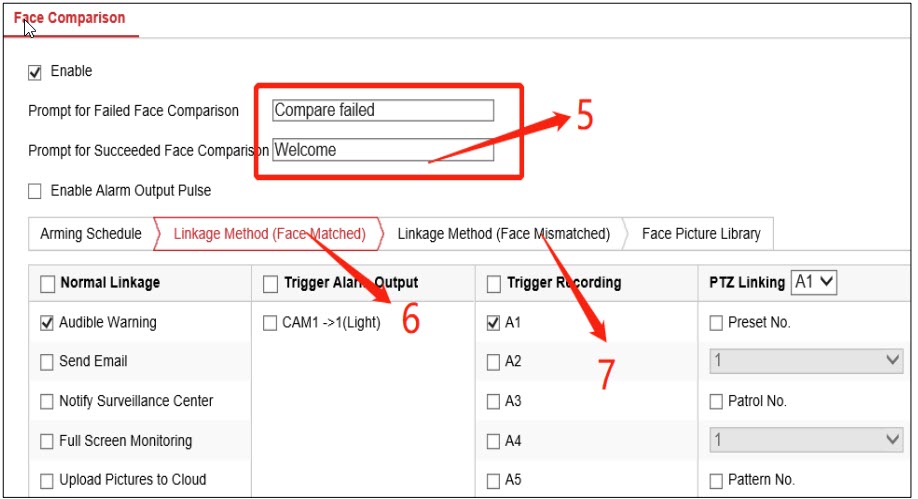
Task: Uncheck the Audible Warning option
Action: tap(47, 323)
